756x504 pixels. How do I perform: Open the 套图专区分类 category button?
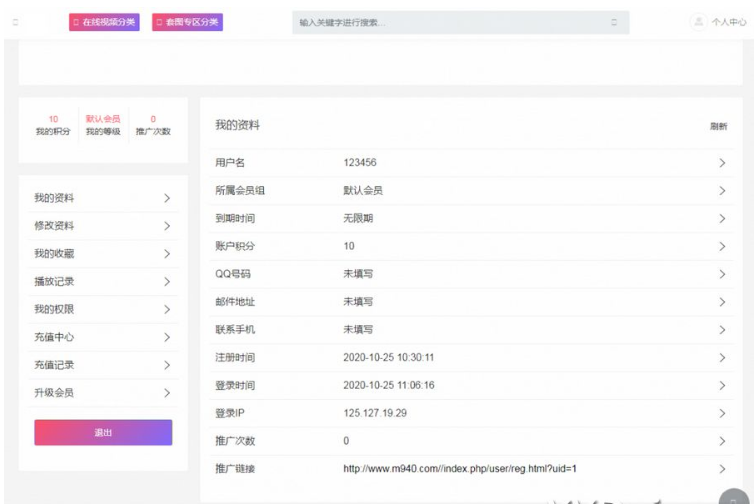coord(188,22)
